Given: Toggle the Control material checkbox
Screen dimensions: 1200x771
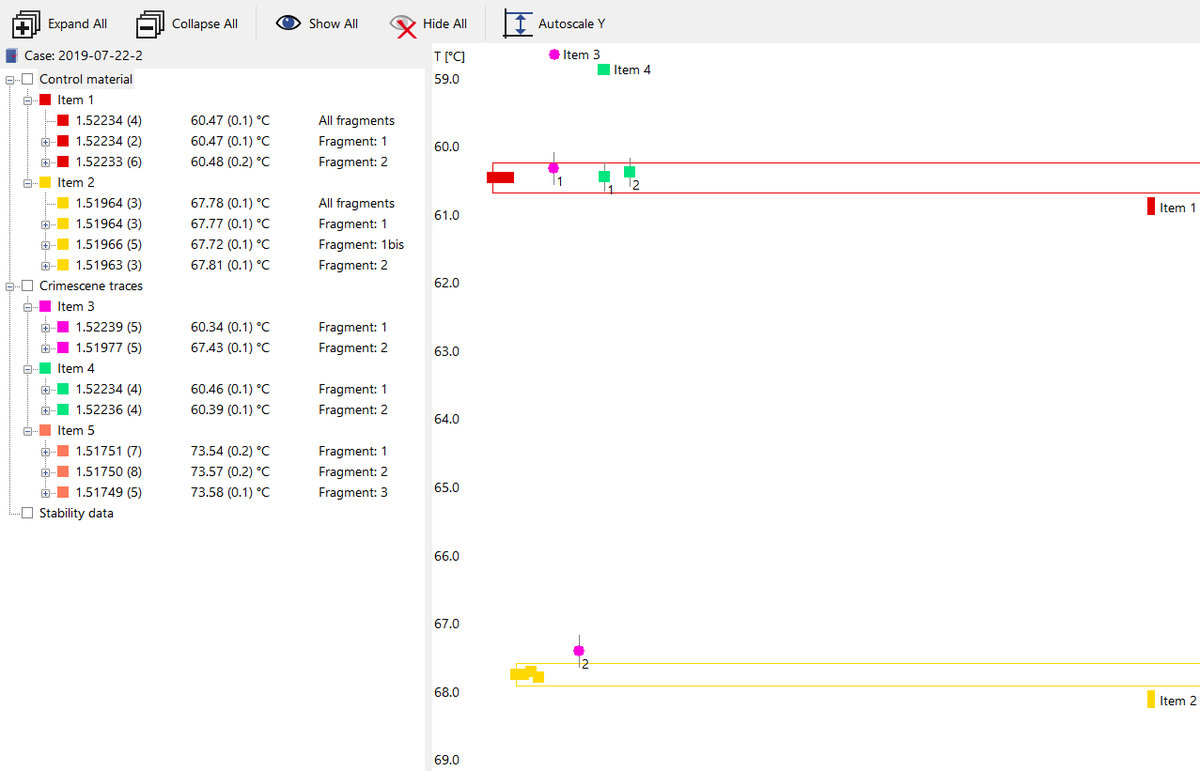Looking at the screenshot, I should [28, 79].
